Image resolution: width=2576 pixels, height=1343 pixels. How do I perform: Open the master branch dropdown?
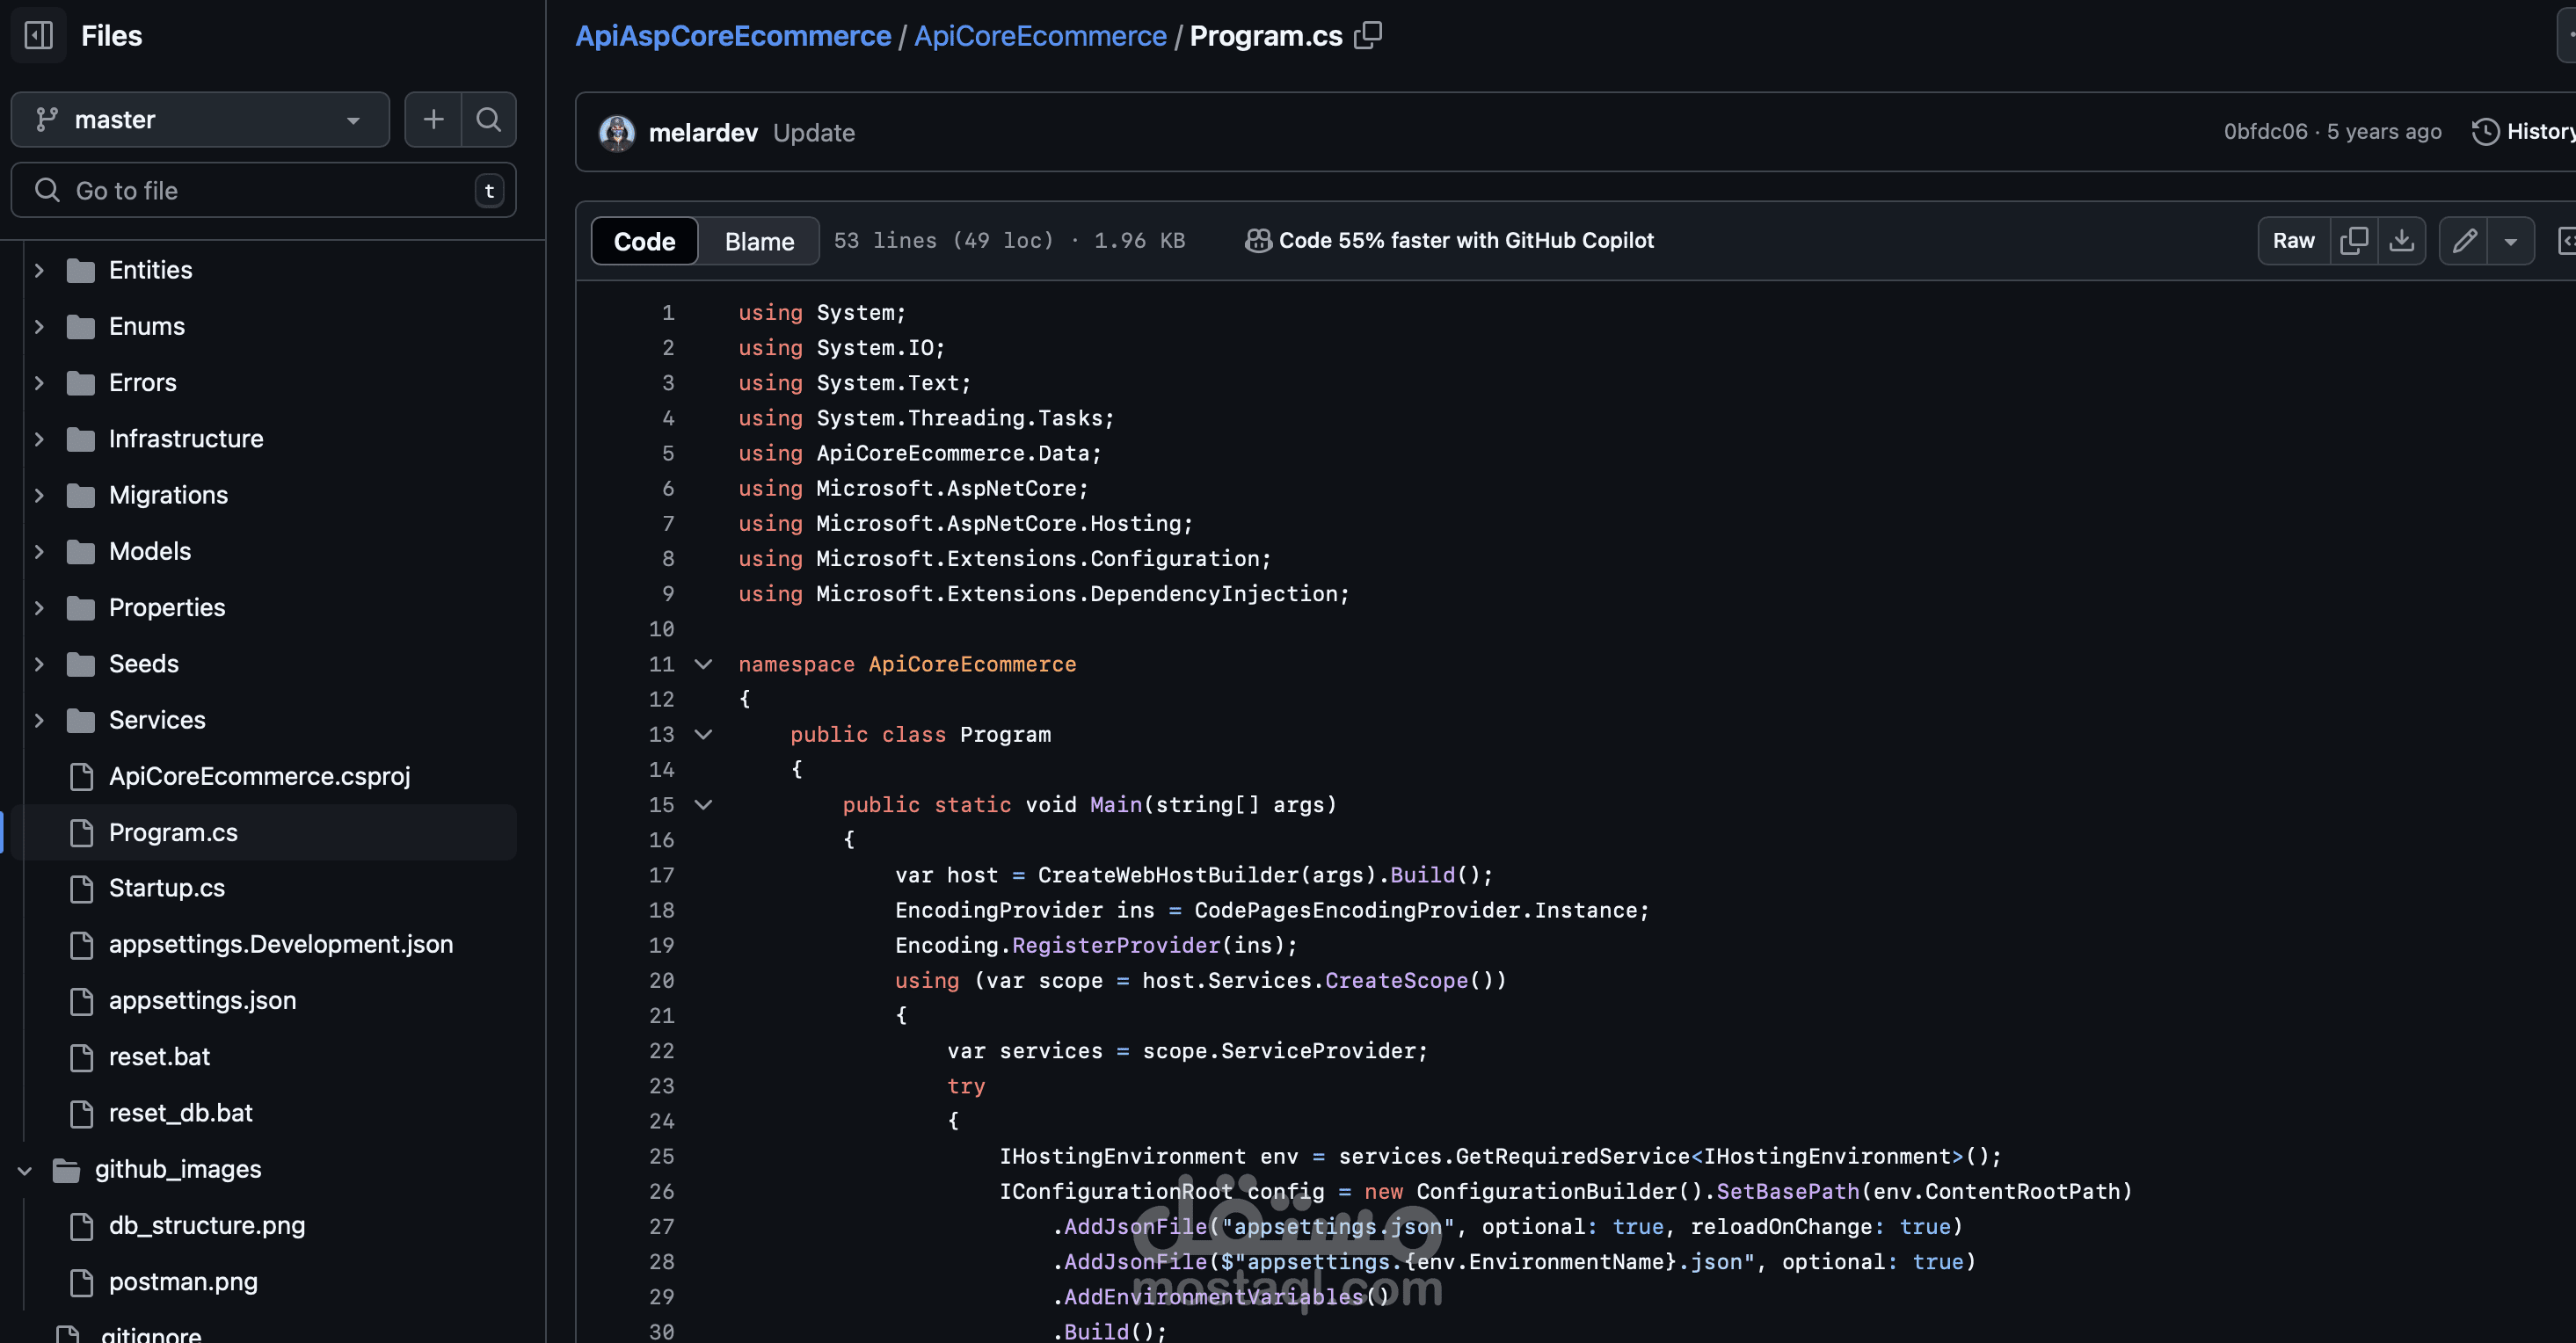(x=200, y=120)
